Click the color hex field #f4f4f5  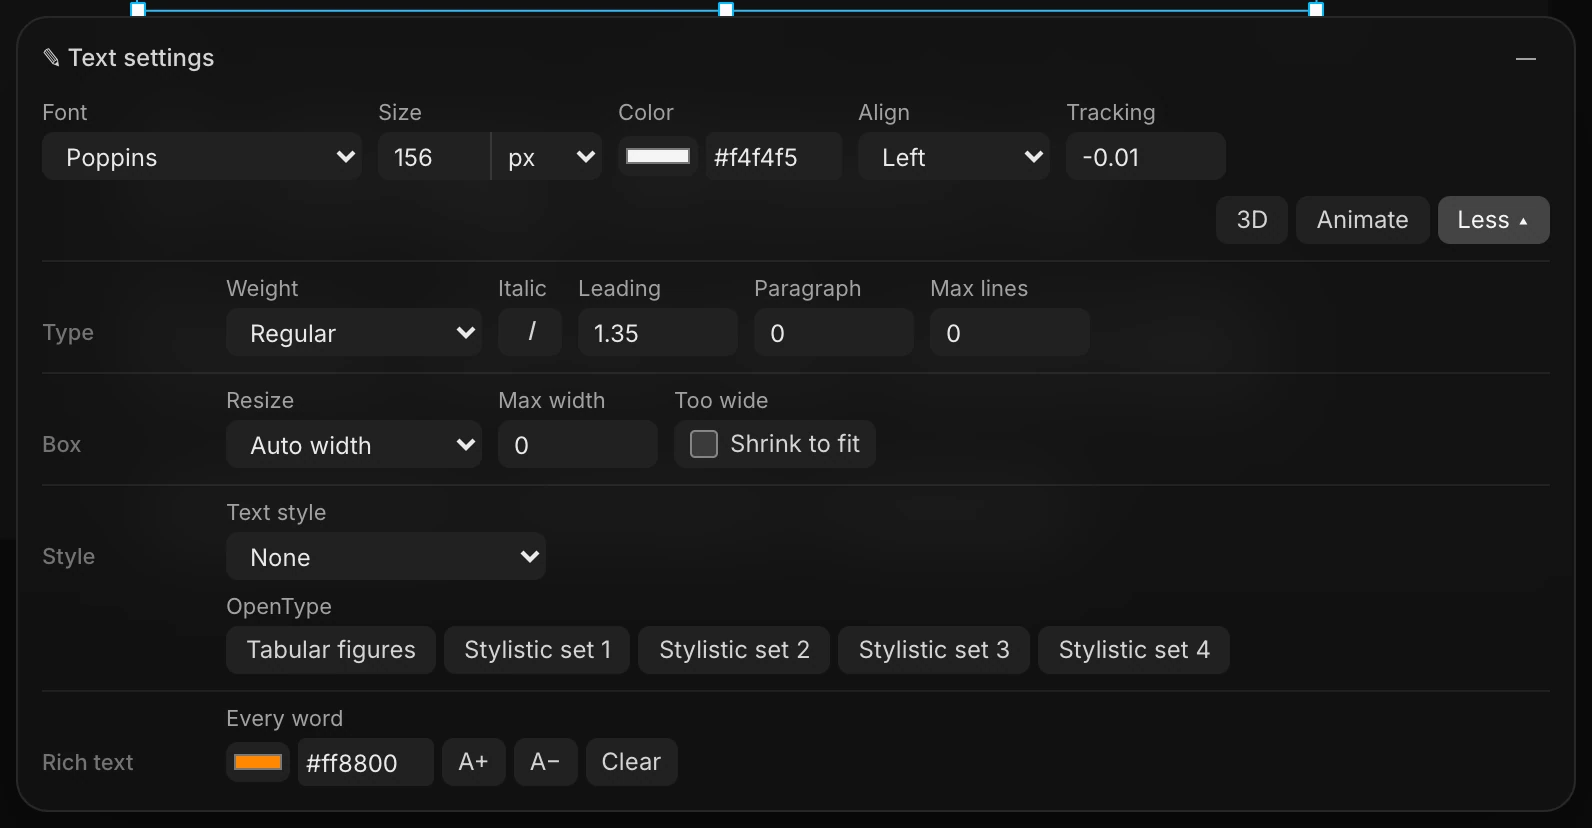click(x=774, y=156)
